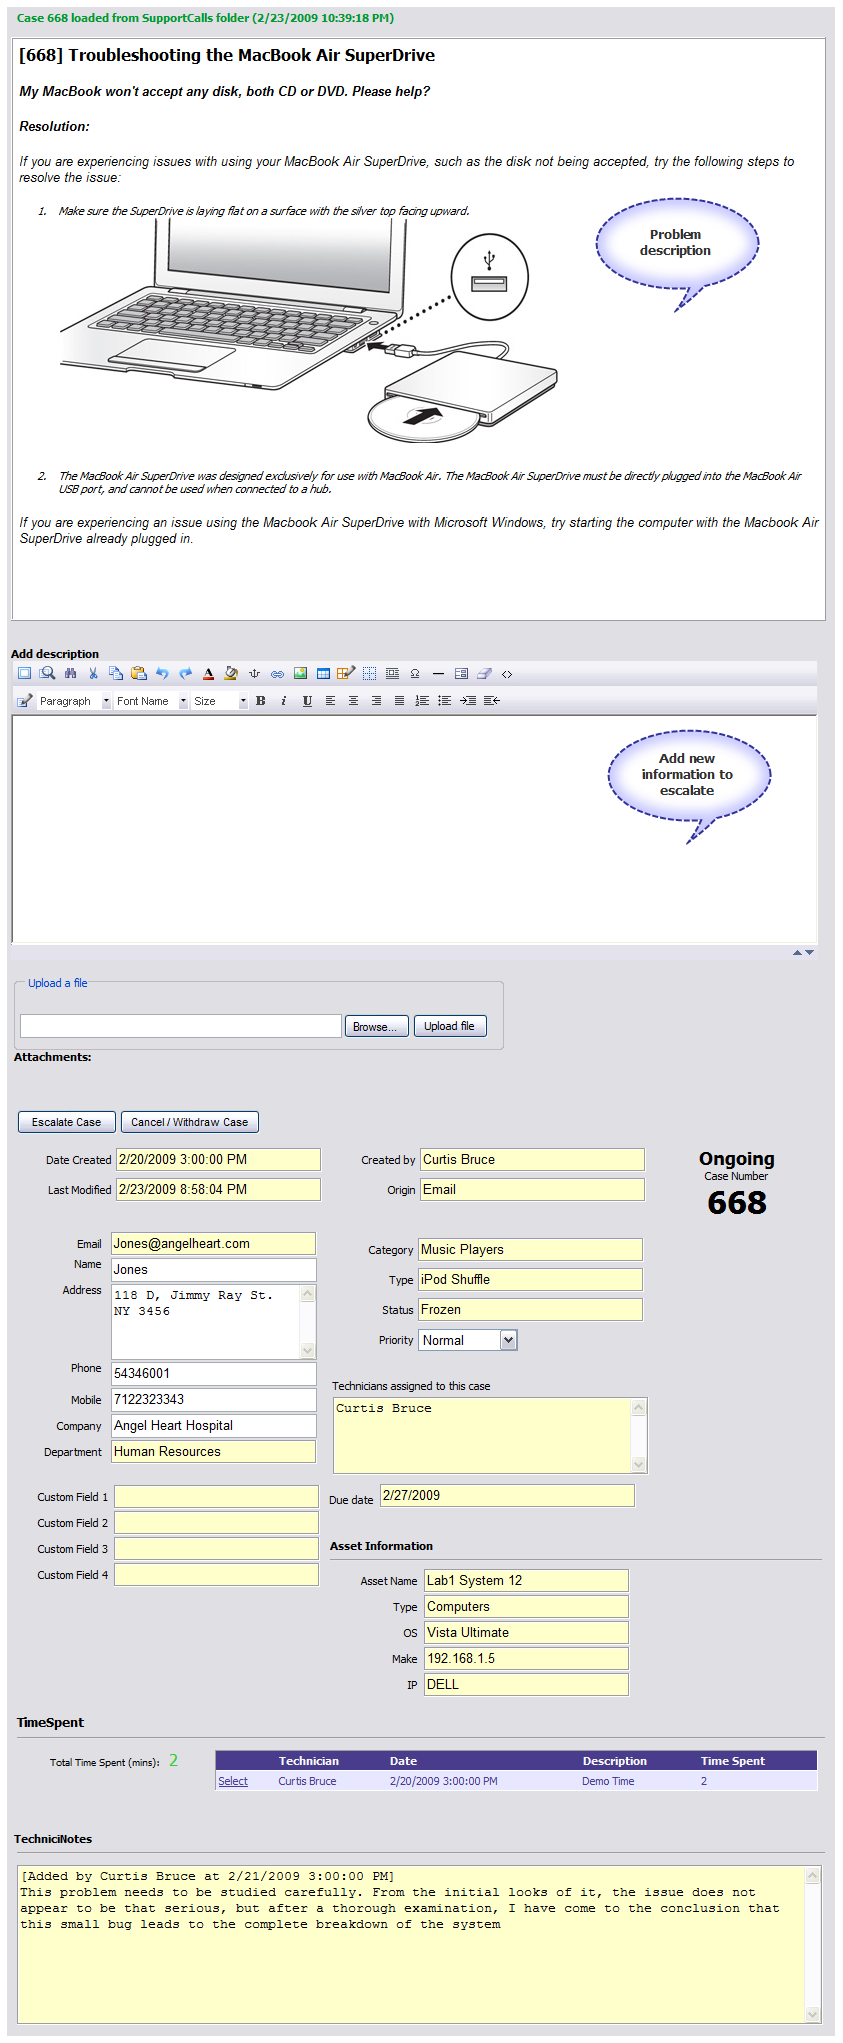Justify the text

[x=399, y=701]
